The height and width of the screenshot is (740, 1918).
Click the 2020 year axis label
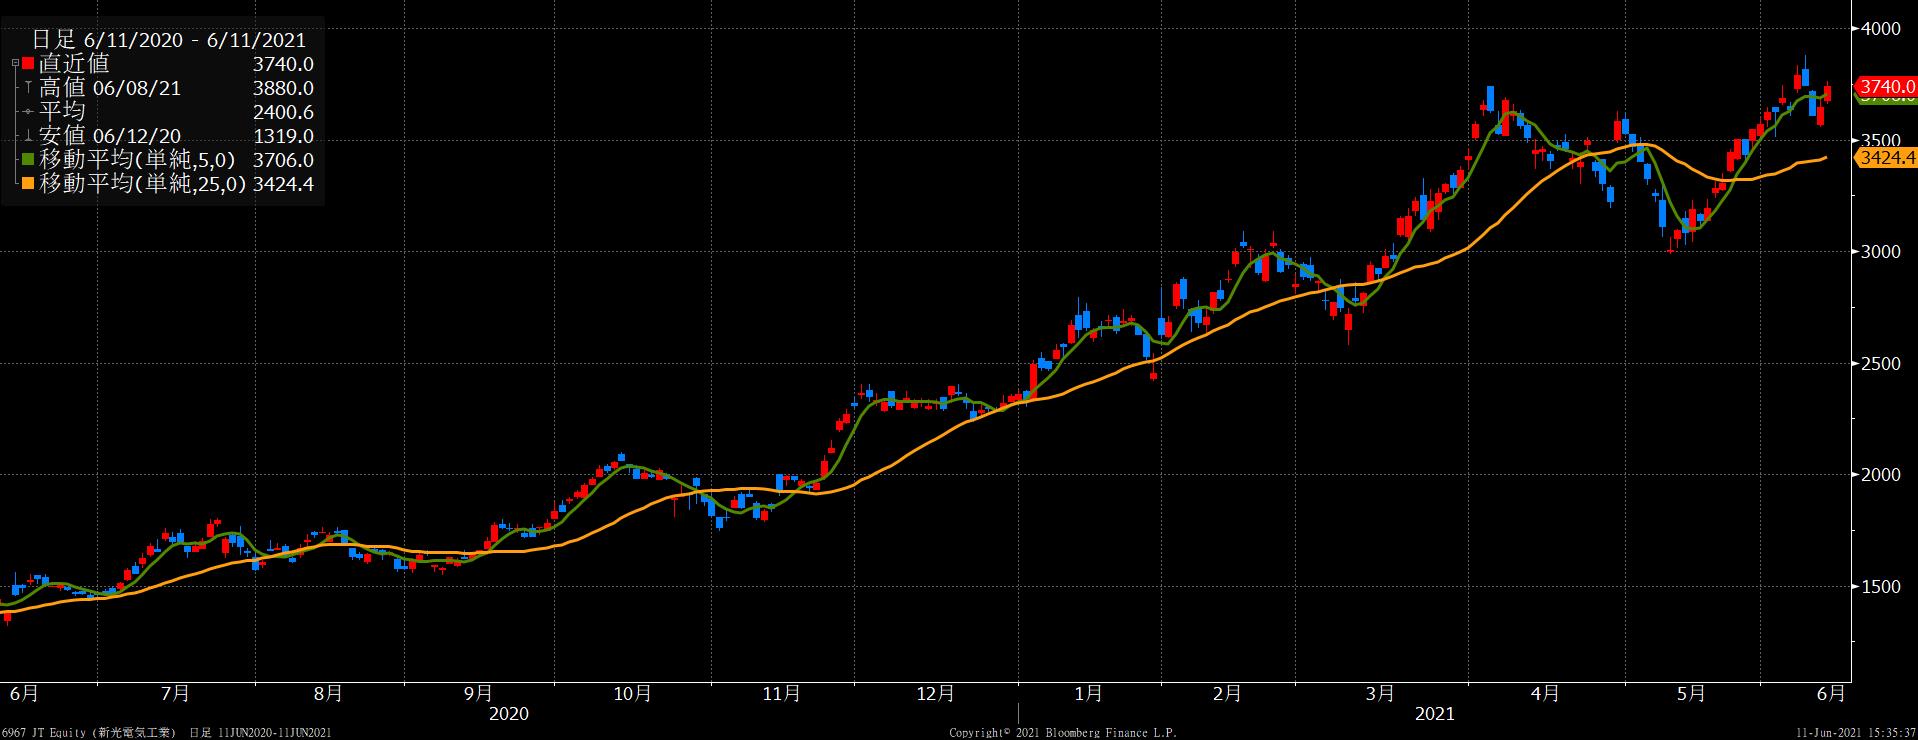[508, 714]
